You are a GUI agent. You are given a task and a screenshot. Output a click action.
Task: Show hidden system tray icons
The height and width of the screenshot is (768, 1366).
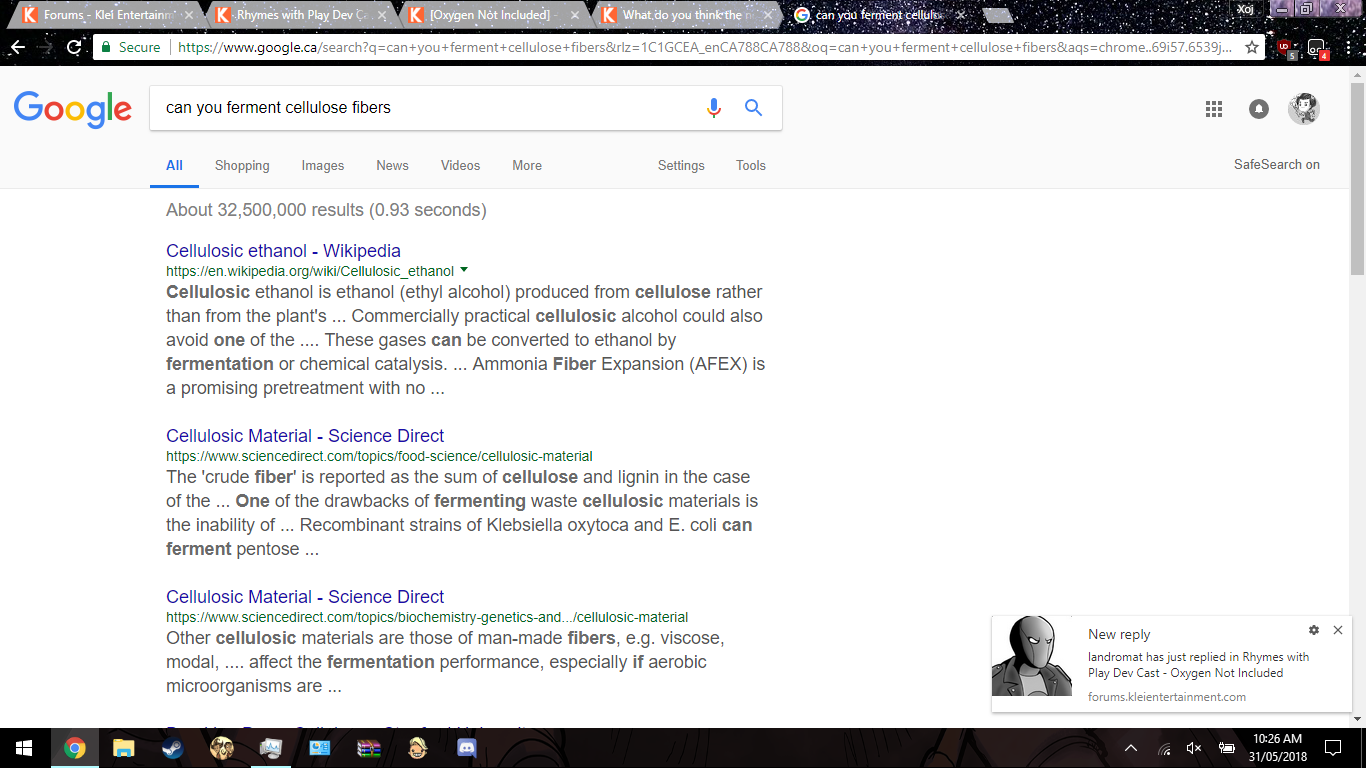coord(1131,748)
